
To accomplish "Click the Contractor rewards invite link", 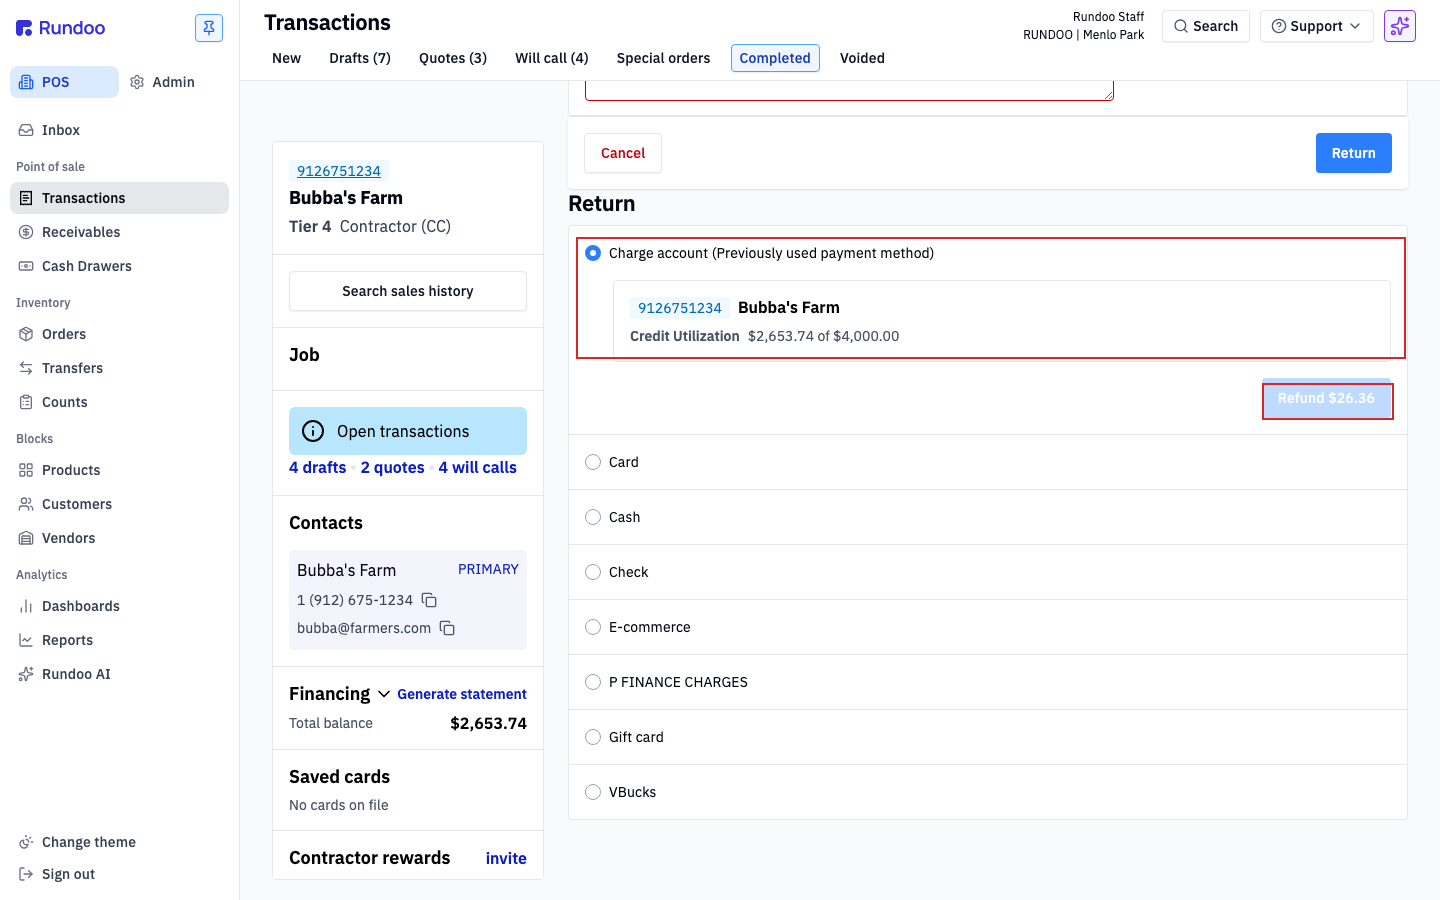I will (506, 858).
